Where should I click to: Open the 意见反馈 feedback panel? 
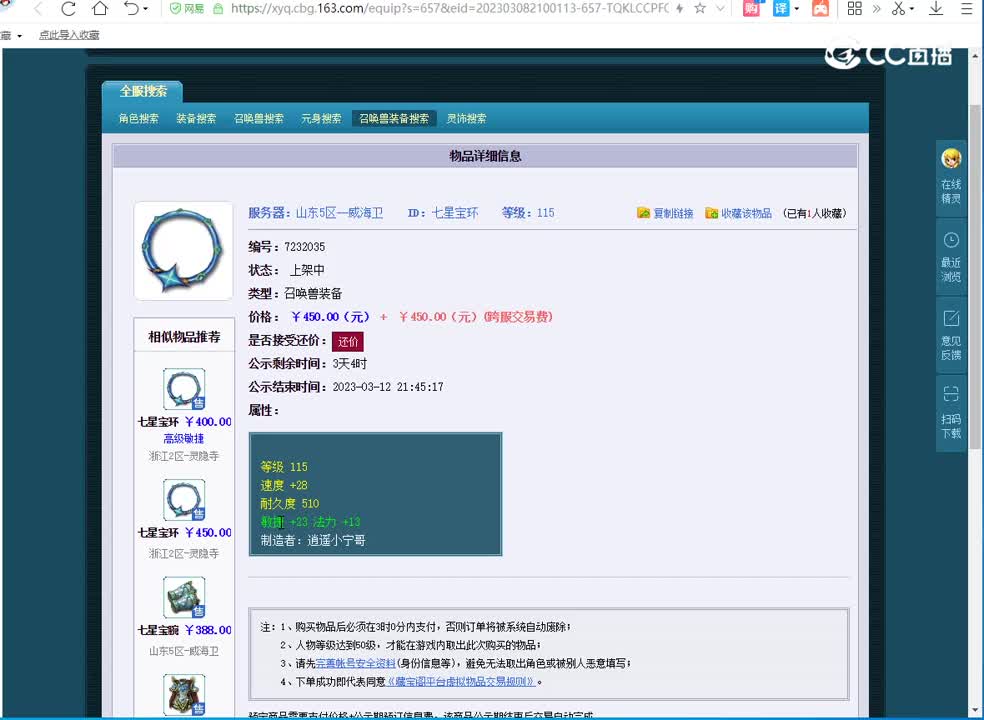click(950, 333)
